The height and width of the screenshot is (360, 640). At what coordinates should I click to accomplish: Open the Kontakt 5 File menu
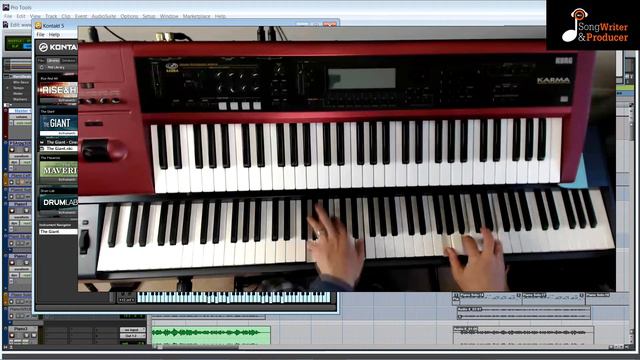coord(40,35)
